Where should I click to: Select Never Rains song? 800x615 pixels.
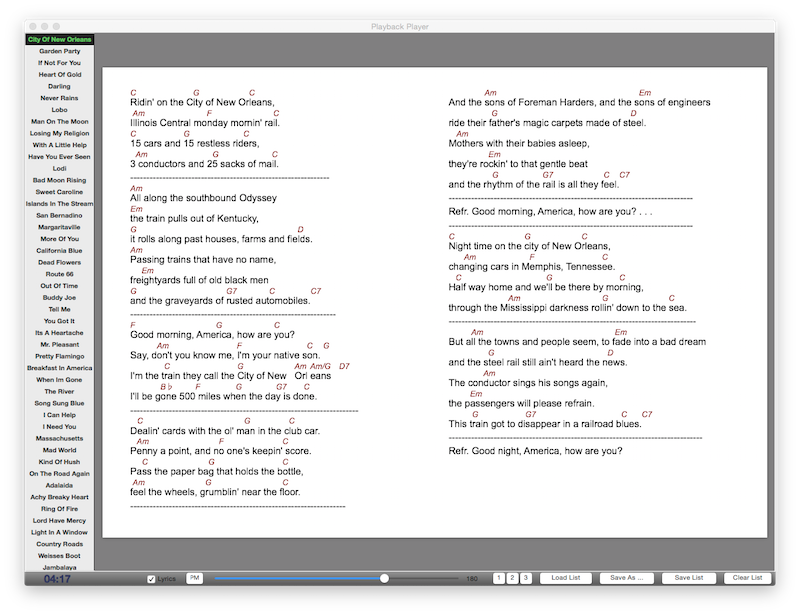(60, 98)
